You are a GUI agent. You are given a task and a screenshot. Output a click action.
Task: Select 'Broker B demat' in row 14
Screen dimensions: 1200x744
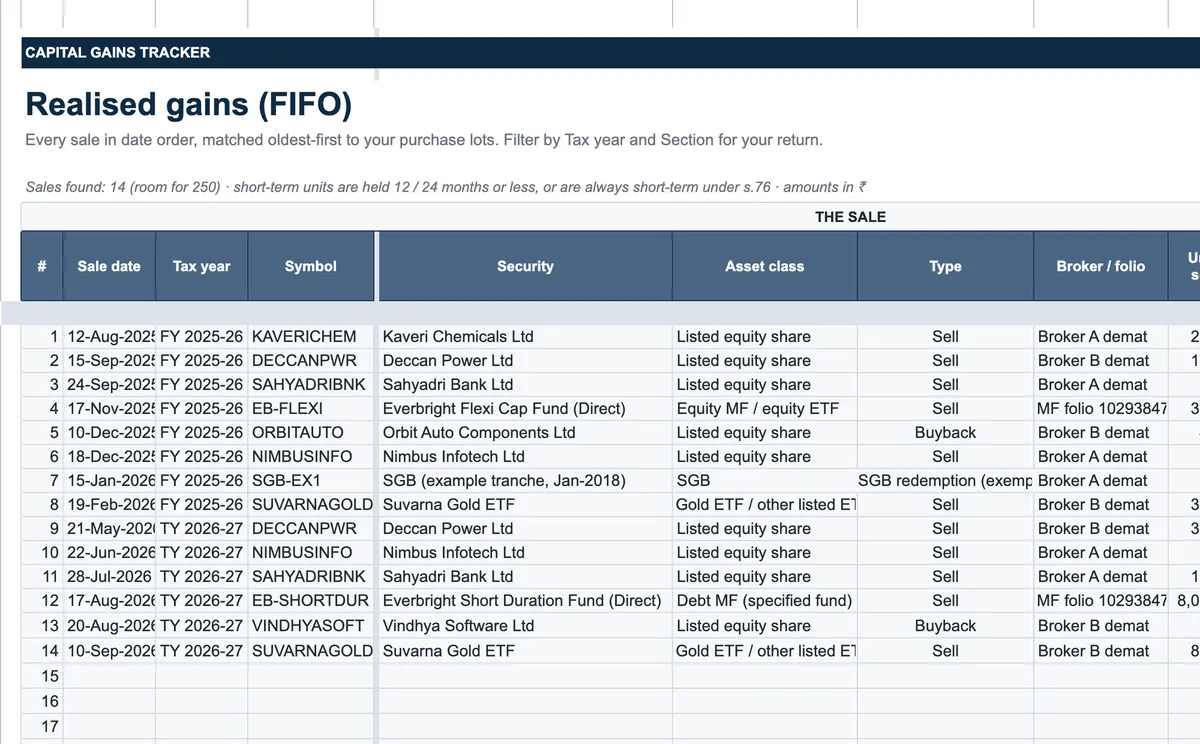1101,651
